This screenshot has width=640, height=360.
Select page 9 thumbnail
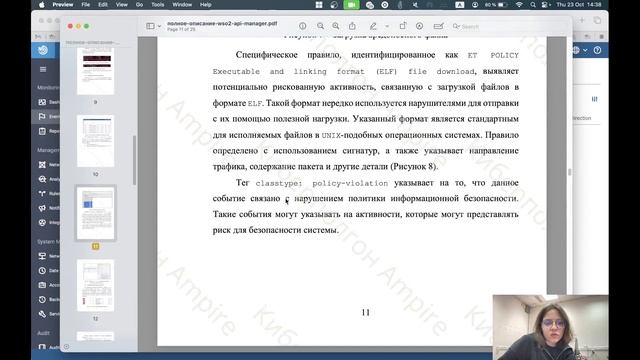coord(96,71)
